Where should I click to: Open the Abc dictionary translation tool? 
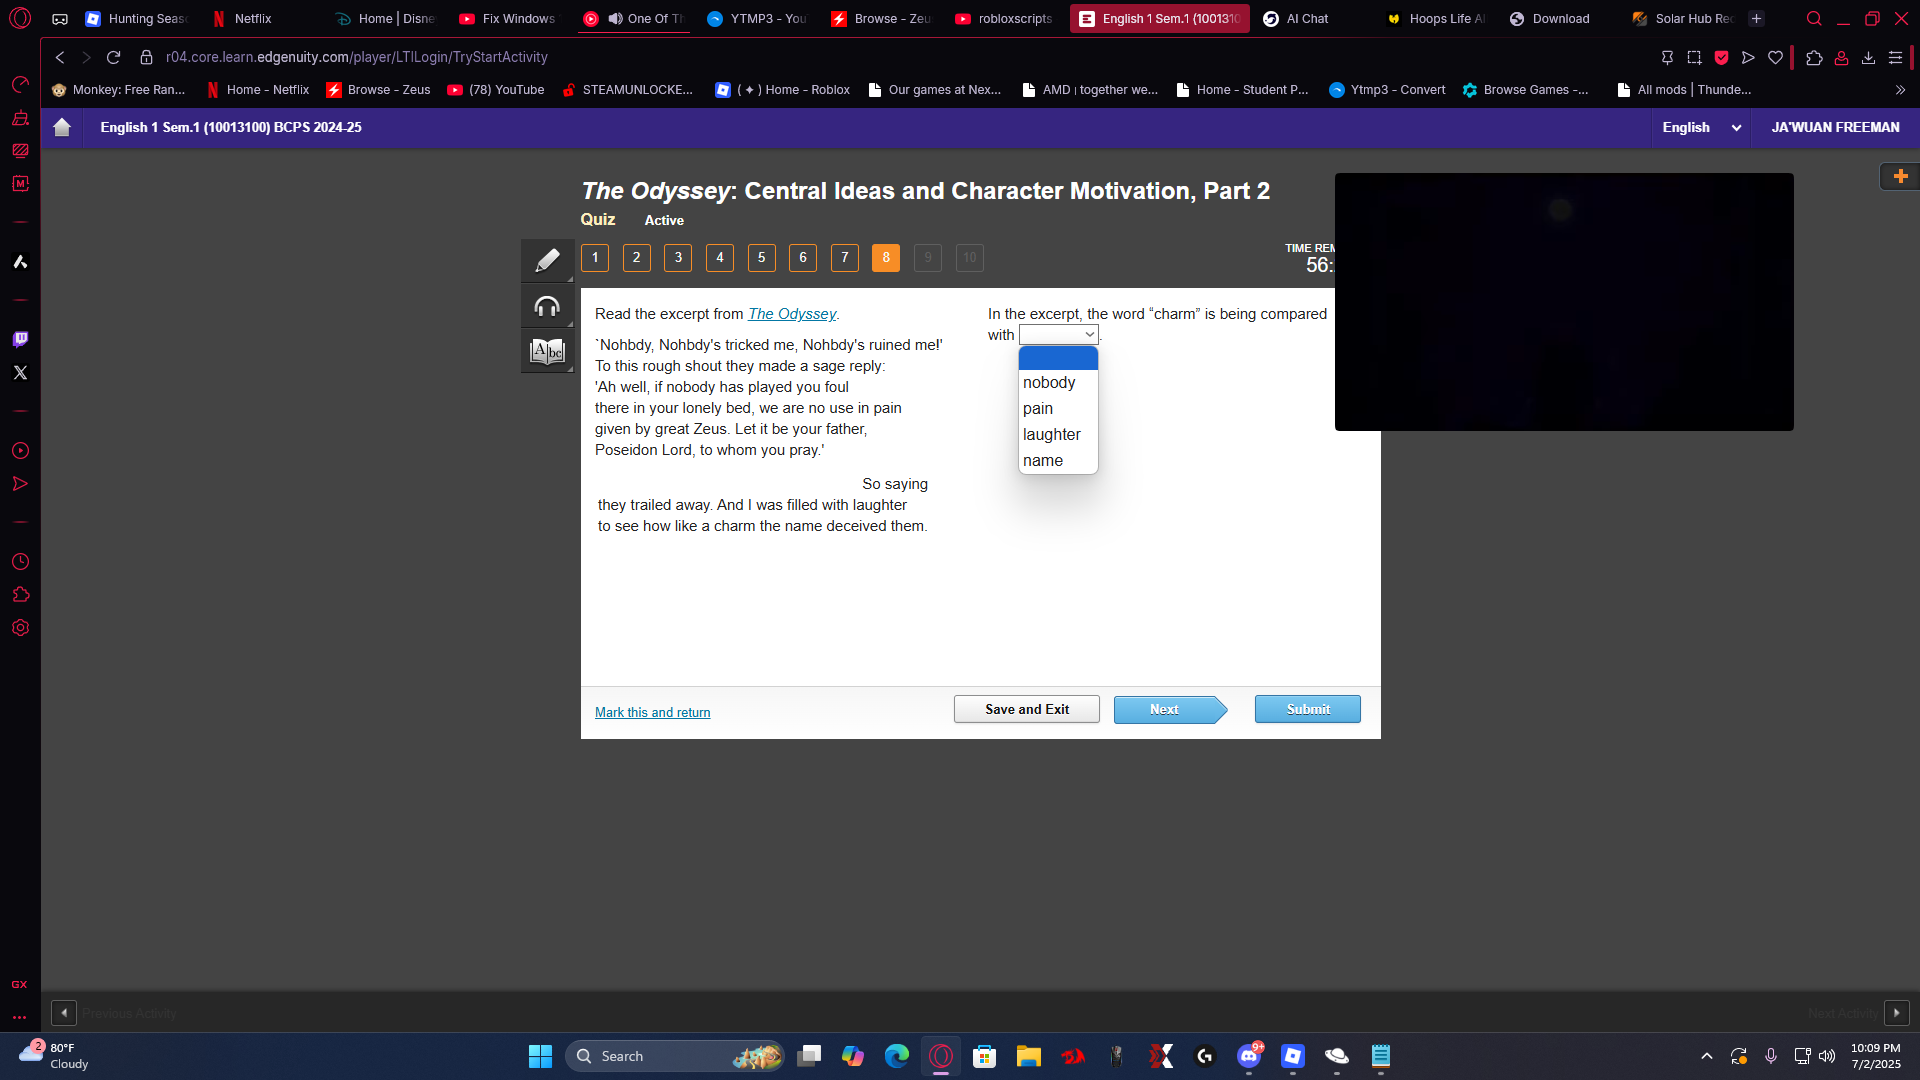(547, 351)
